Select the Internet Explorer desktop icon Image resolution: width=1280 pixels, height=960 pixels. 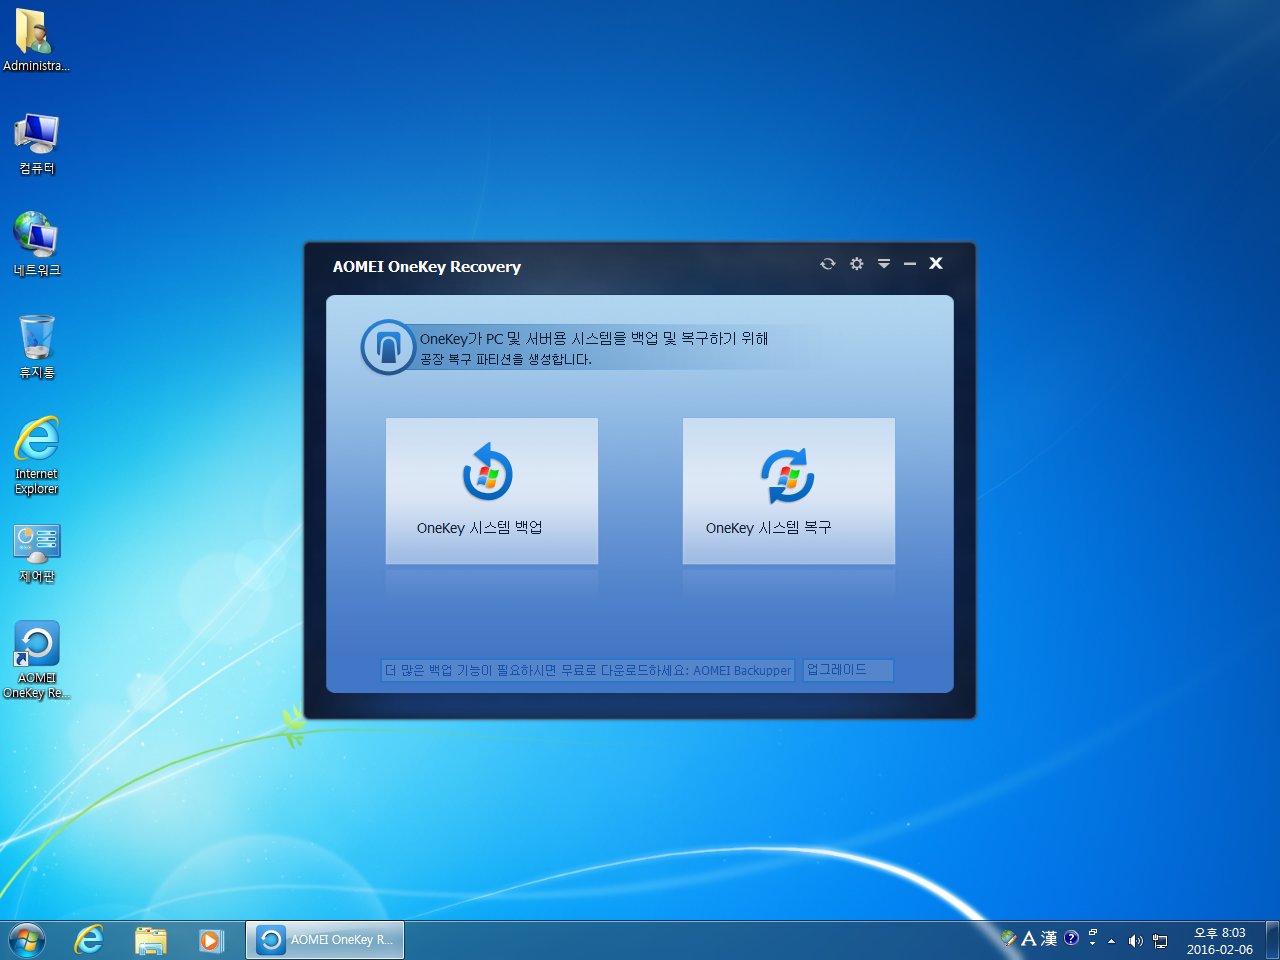tap(37, 455)
